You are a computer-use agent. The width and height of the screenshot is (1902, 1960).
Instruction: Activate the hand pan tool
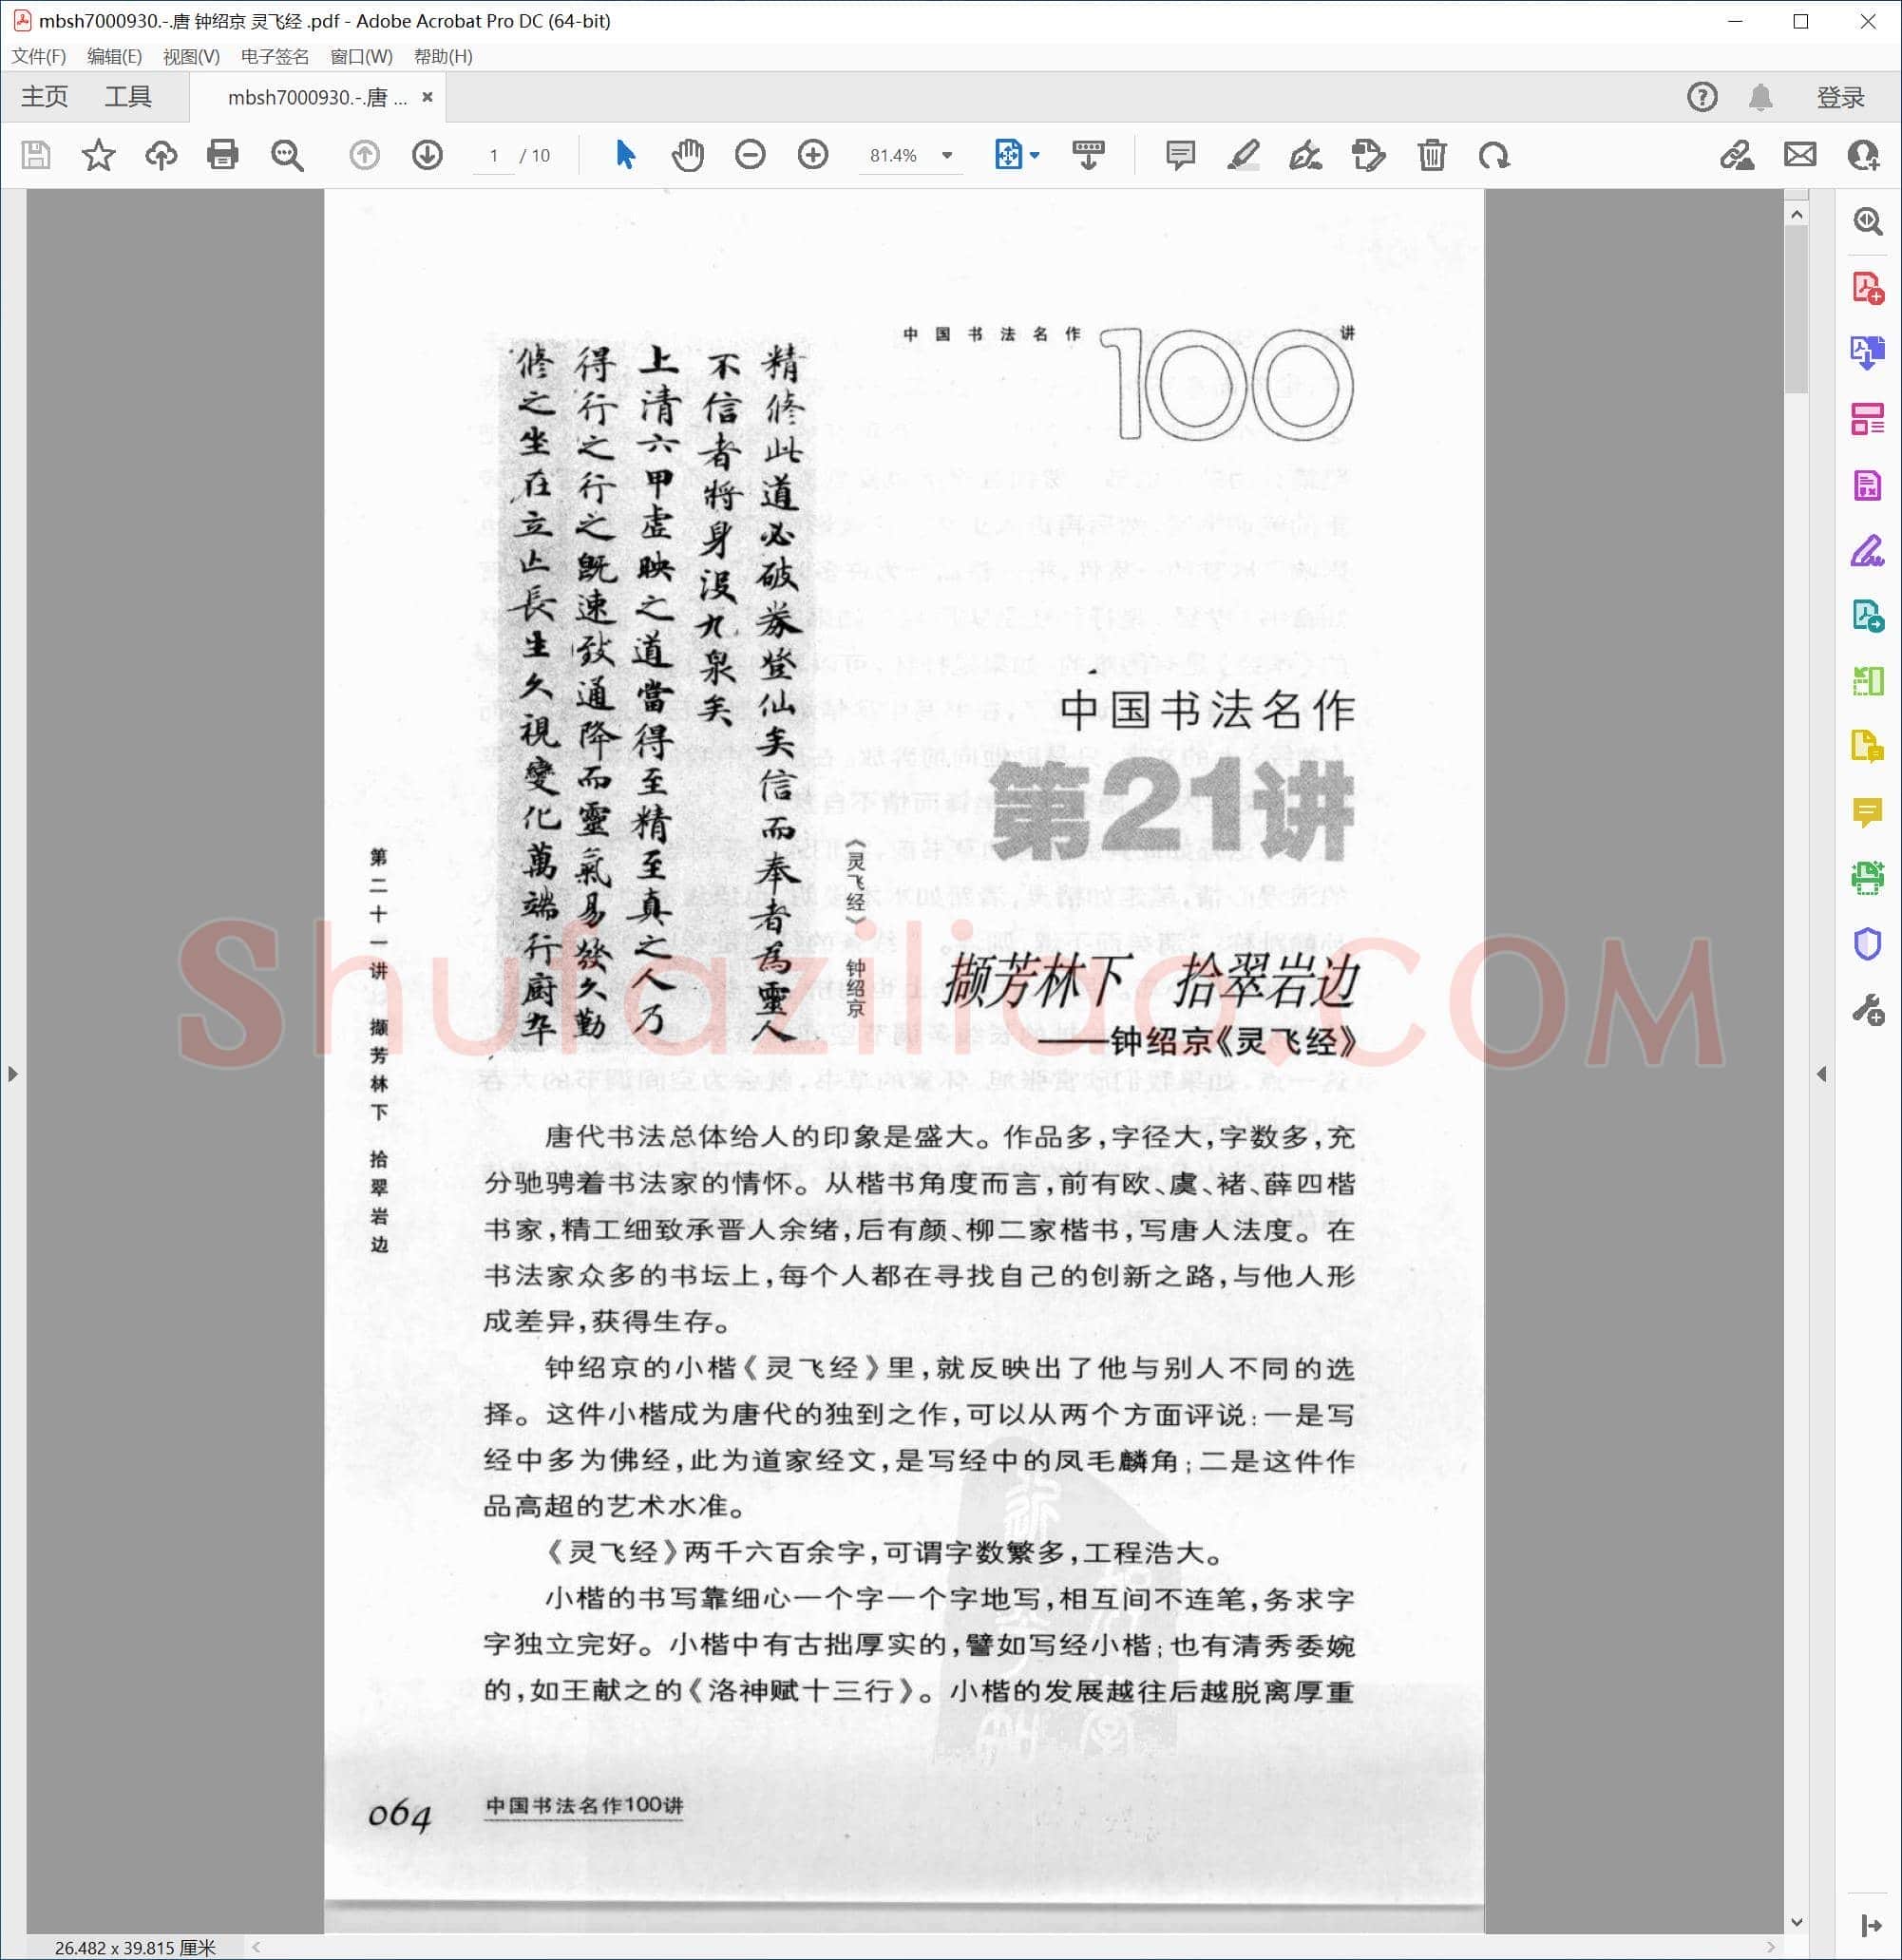(x=688, y=155)
